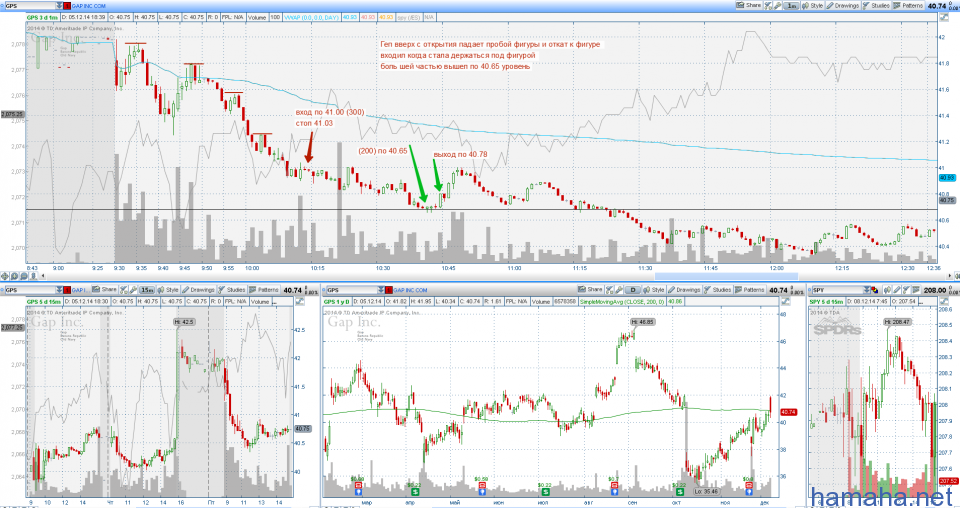
Task: Click scroll left arrow under top chart
Action: pyautogui.click(x=43, y=276)
